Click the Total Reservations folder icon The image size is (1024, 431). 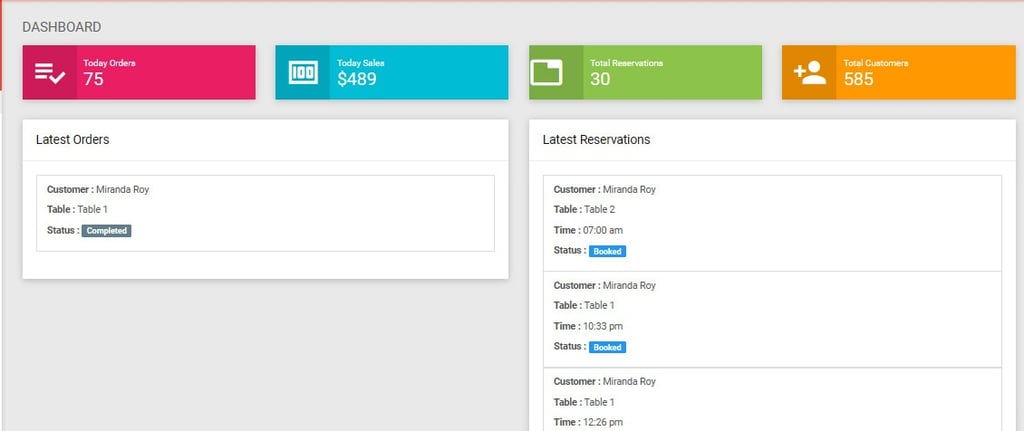547,72
